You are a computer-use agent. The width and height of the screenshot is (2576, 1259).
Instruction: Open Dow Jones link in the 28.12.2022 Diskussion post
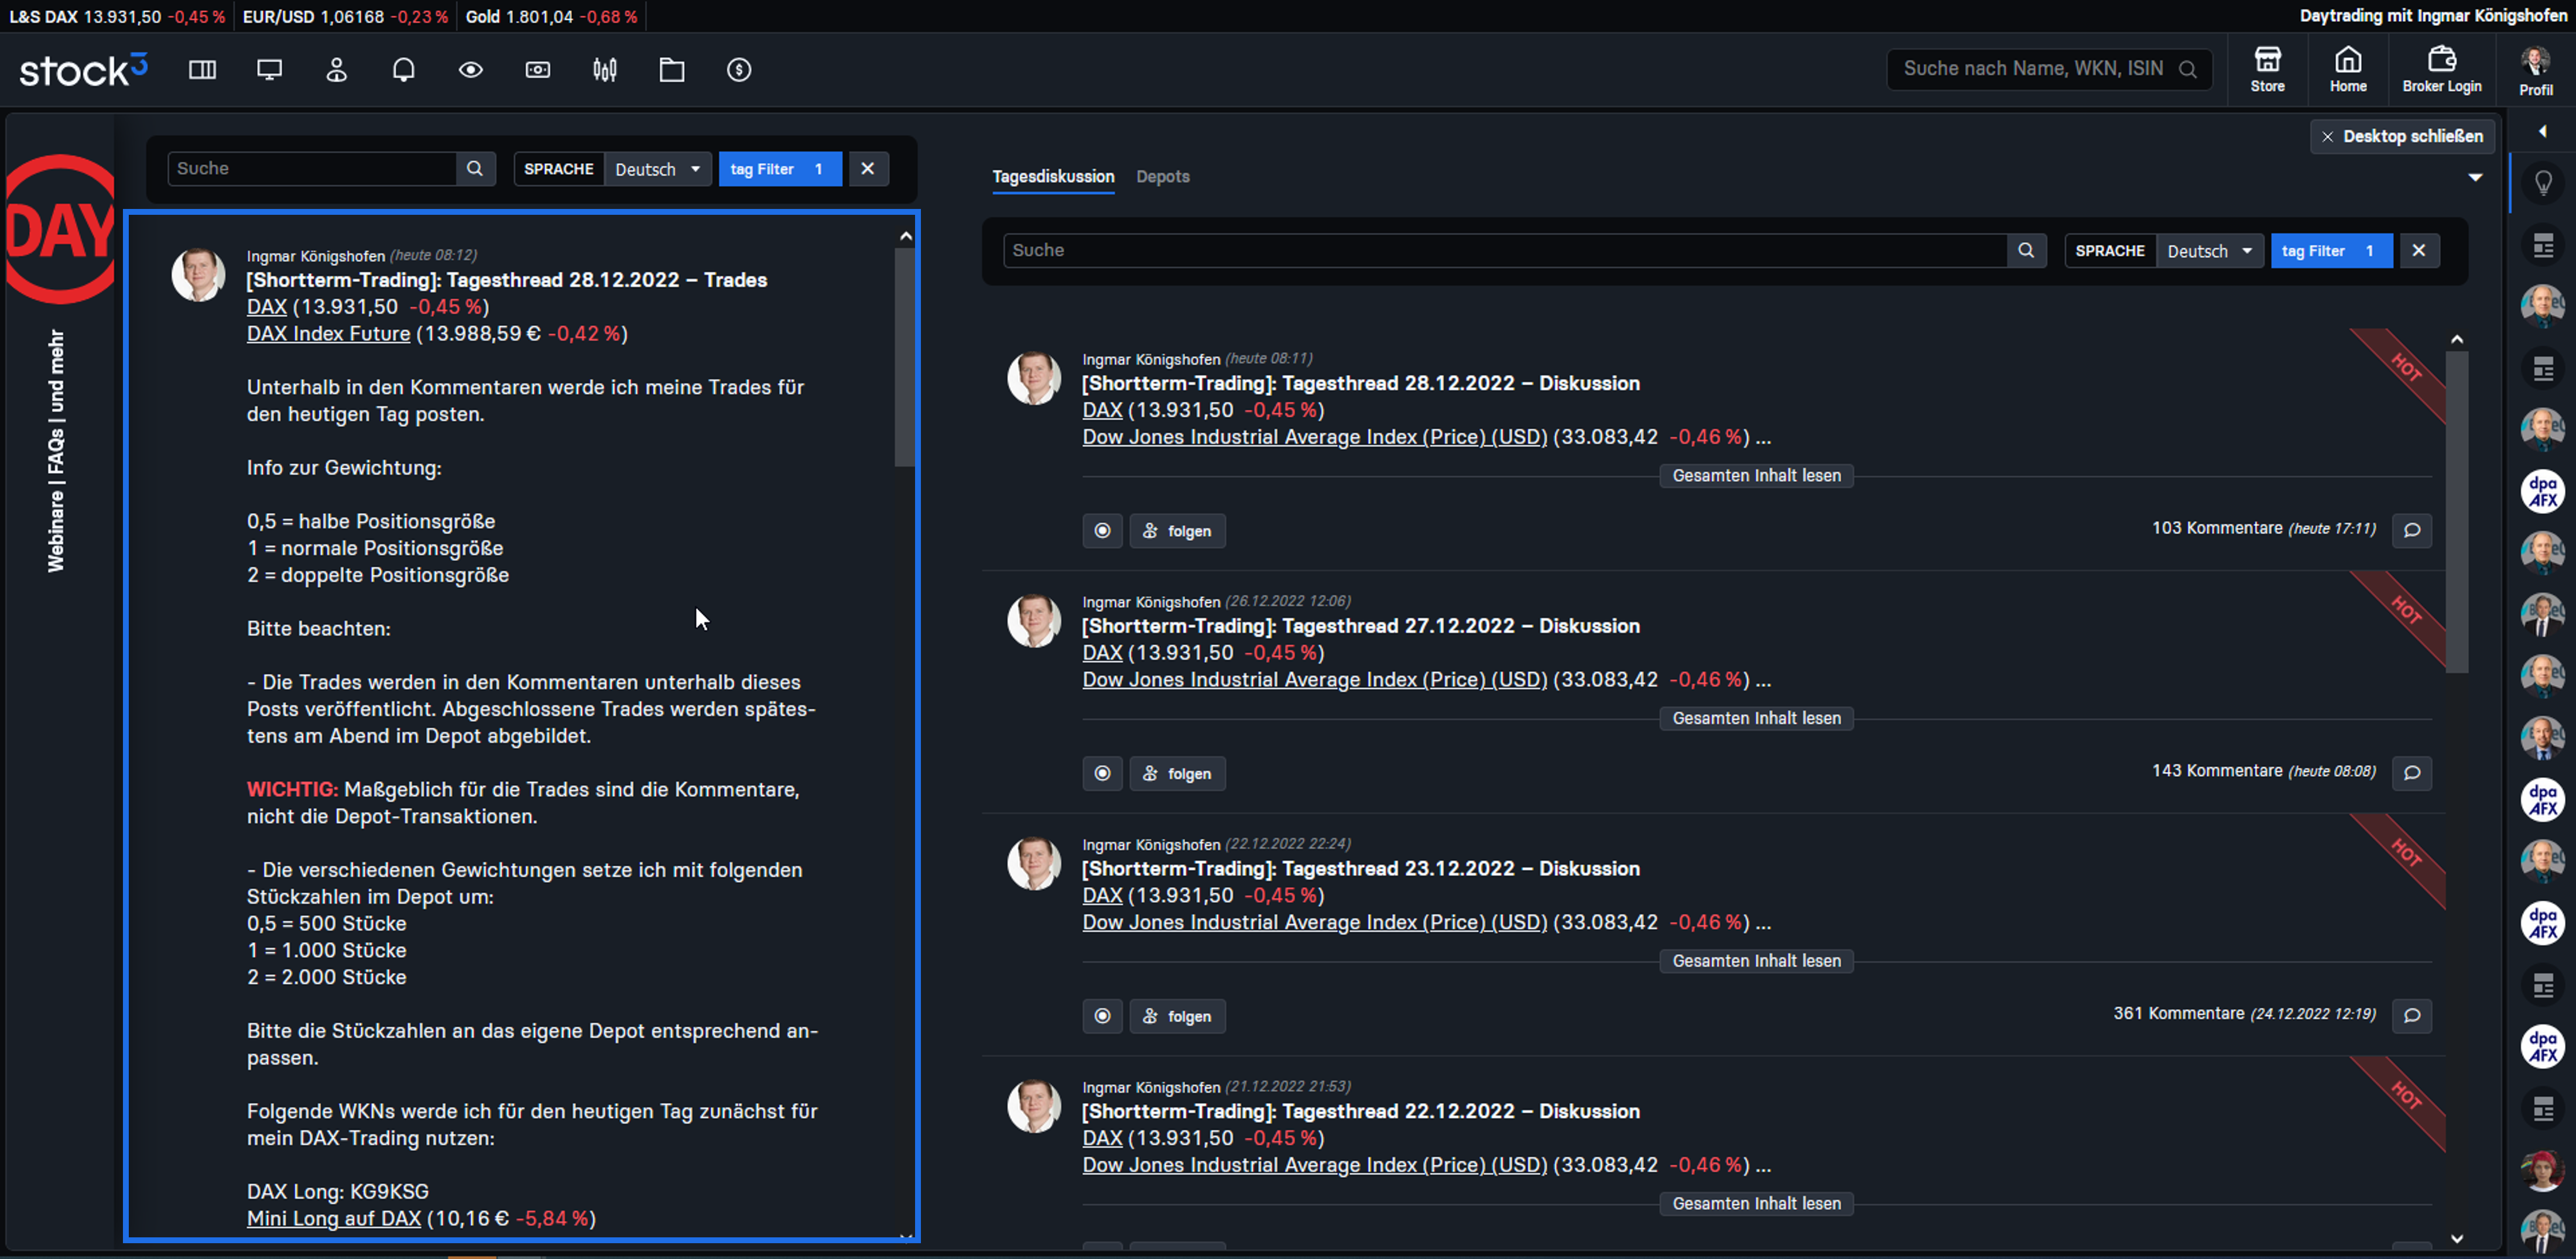pos(1314,437)
